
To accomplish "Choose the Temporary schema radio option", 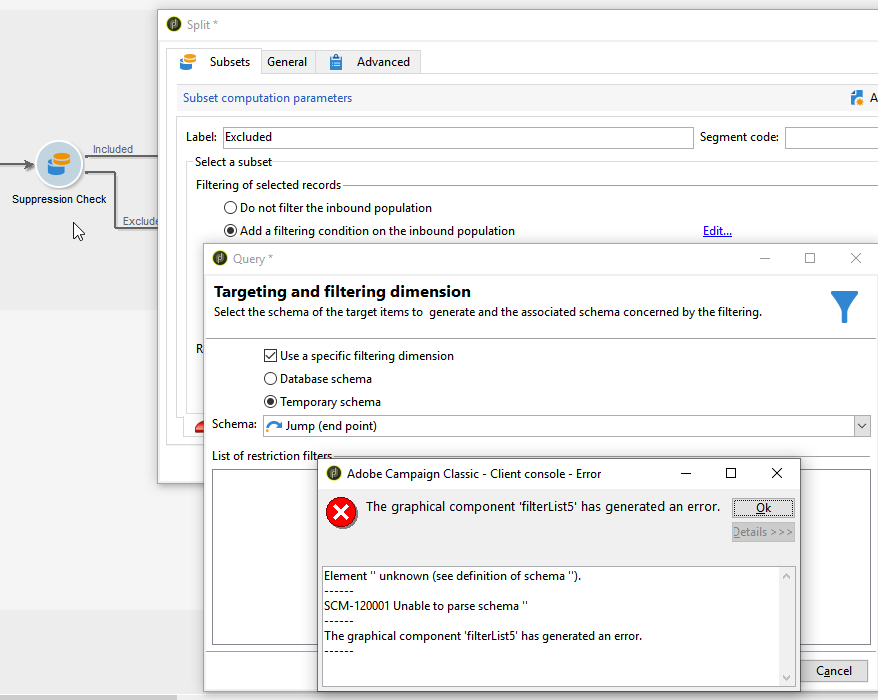I will pyautogui.click(x=270, y=402).
